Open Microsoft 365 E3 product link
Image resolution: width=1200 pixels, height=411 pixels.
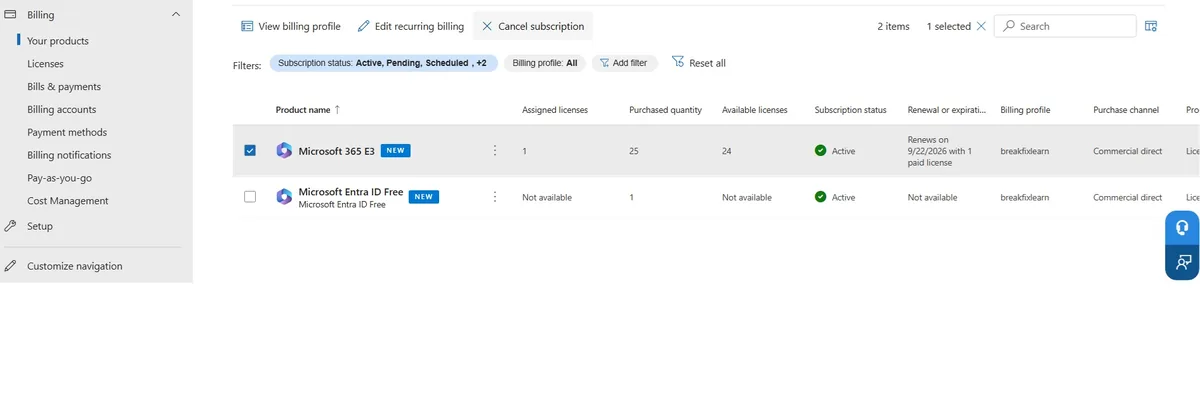pyautogui.click(x=336, y=151)
